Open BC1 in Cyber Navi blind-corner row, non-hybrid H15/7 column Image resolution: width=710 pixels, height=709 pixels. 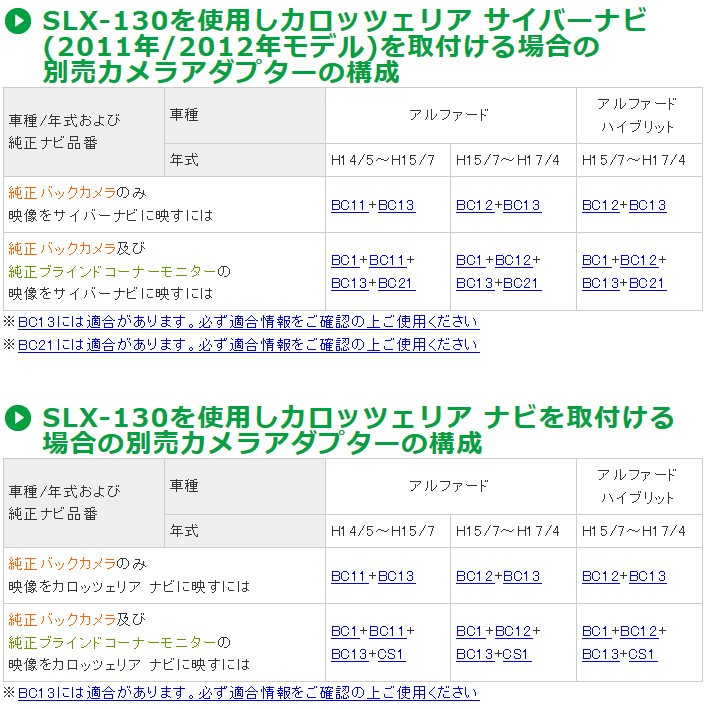coord(470,260)
